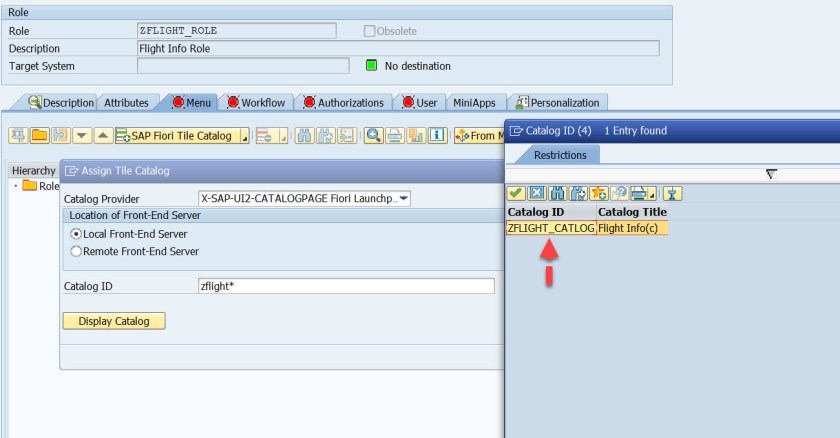
Task: Switch to the Personalization tab
Action: [x=557, y=102]
